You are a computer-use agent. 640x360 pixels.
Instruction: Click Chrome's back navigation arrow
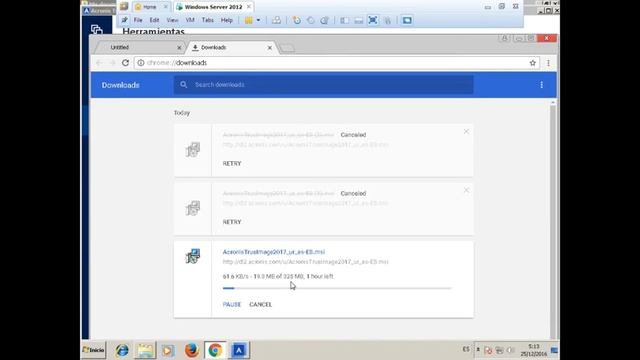(99, 63)
